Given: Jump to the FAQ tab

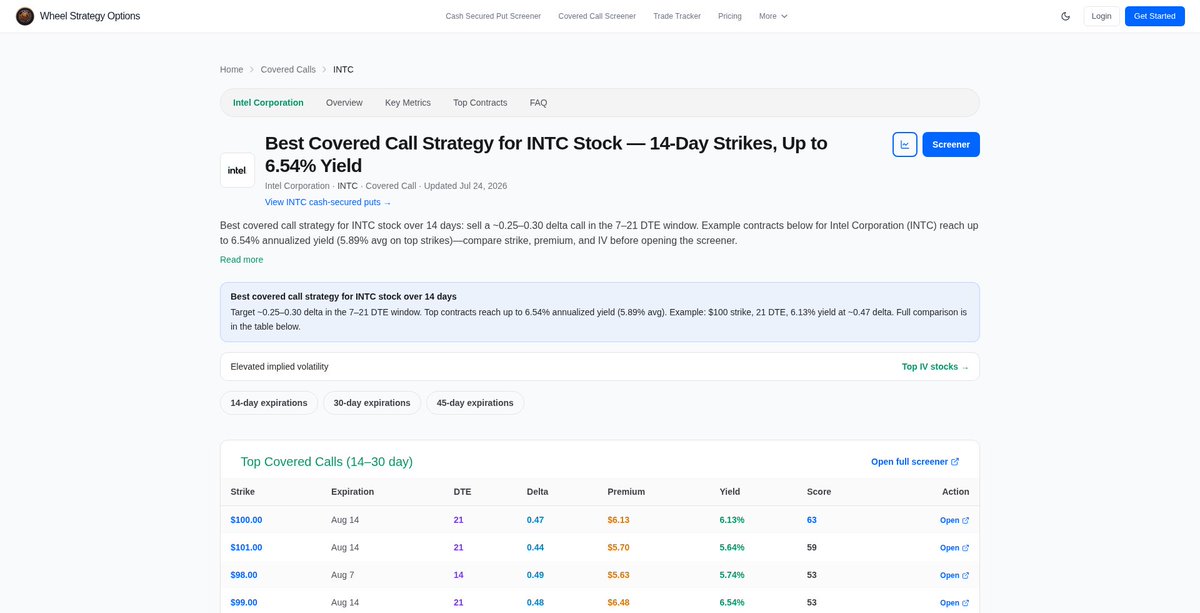Looking at the screenshot, I should pyautogui.click(x=538, y=103).
